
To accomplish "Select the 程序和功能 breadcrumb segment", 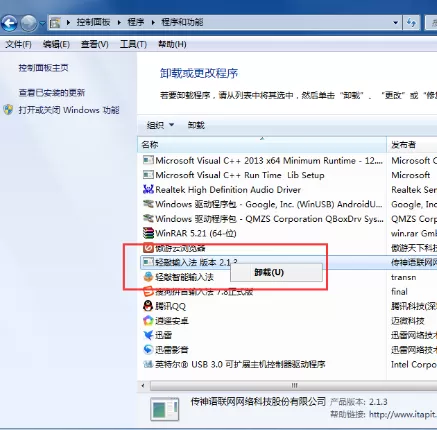I will pyautogui.click(x=182, y=22).
